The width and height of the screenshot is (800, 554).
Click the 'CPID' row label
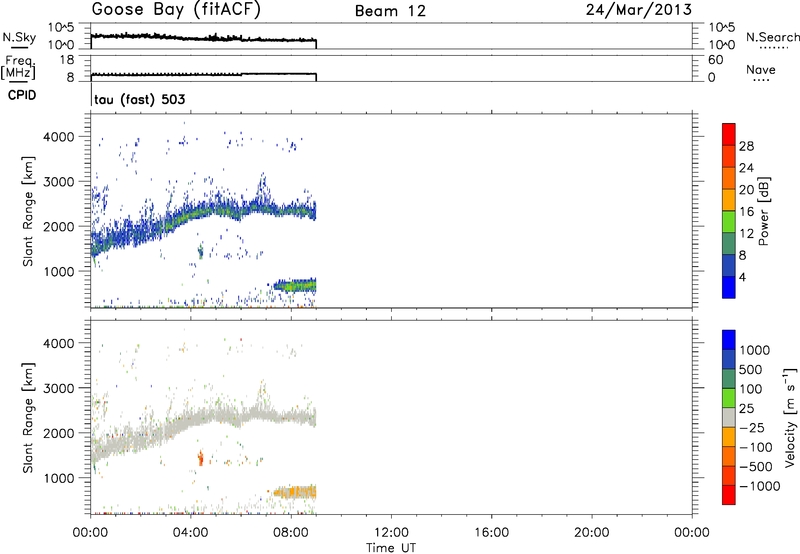[21, 95]
